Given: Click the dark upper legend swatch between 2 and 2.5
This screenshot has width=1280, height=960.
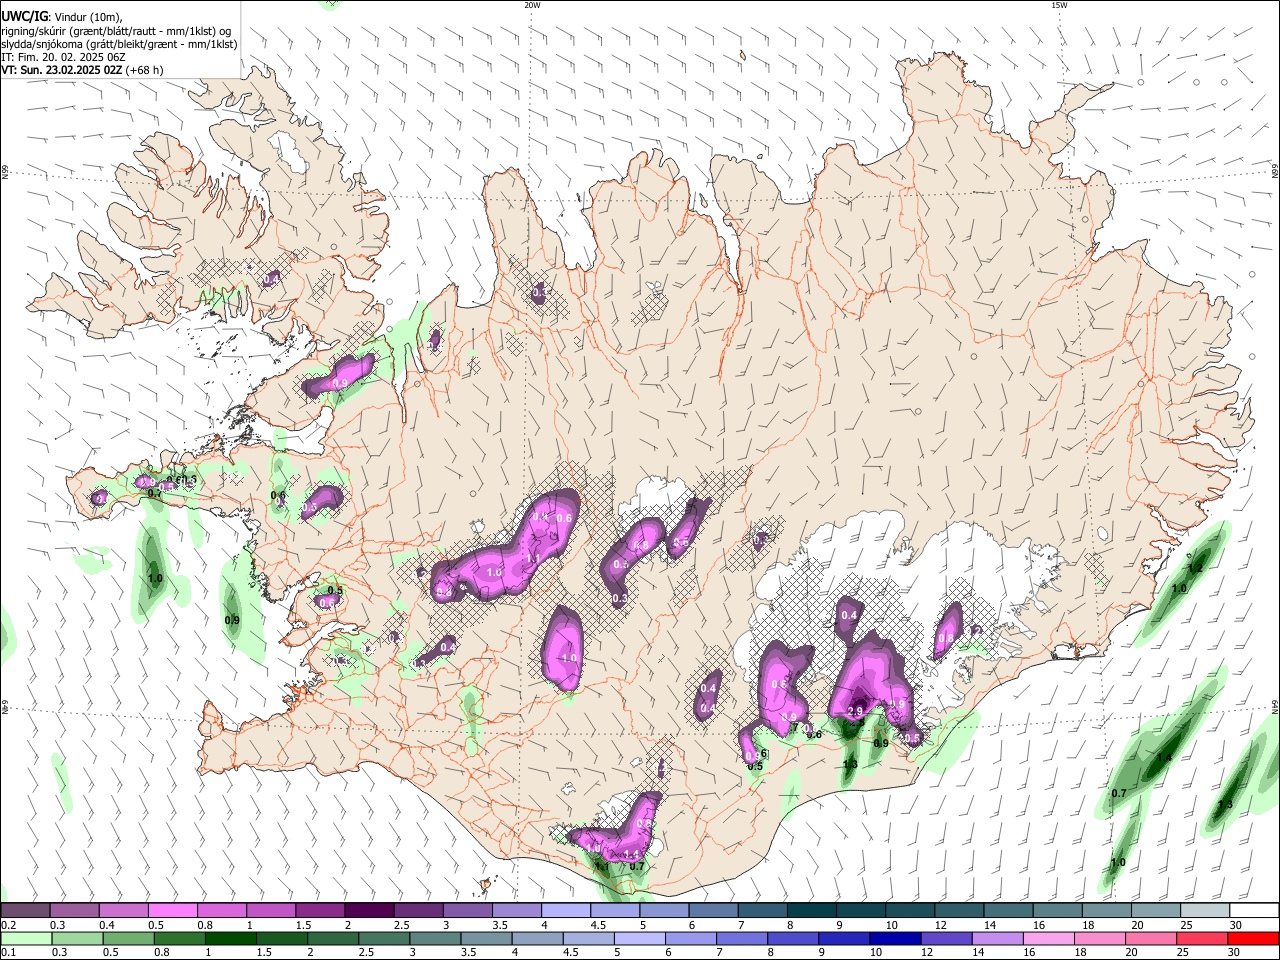Looking at the screenshot, I should (368, 910).
